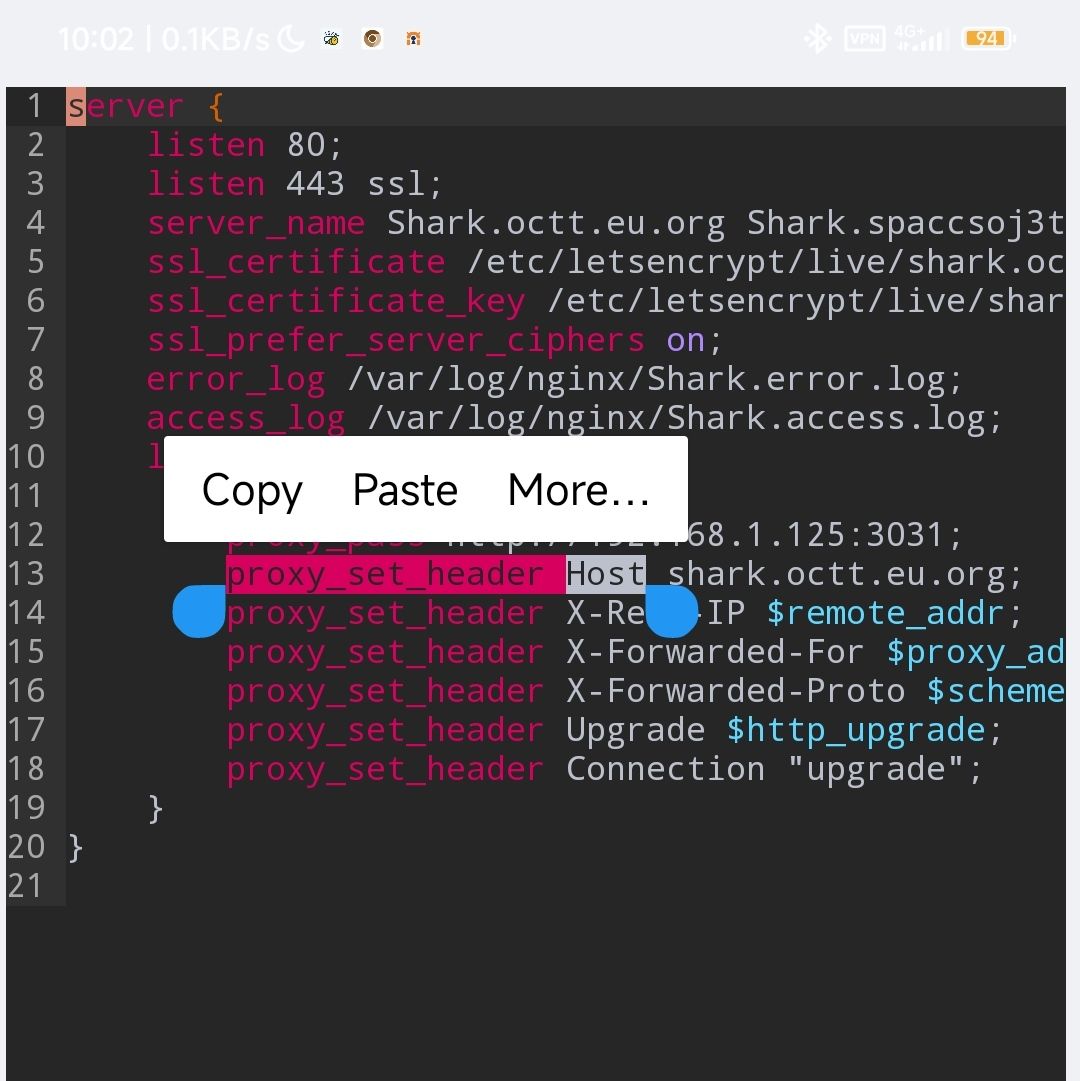The width and height of the screenshot is (1080, 1081).
Task: Tap the round camera notification icon
Action: [x=372, y=38]
